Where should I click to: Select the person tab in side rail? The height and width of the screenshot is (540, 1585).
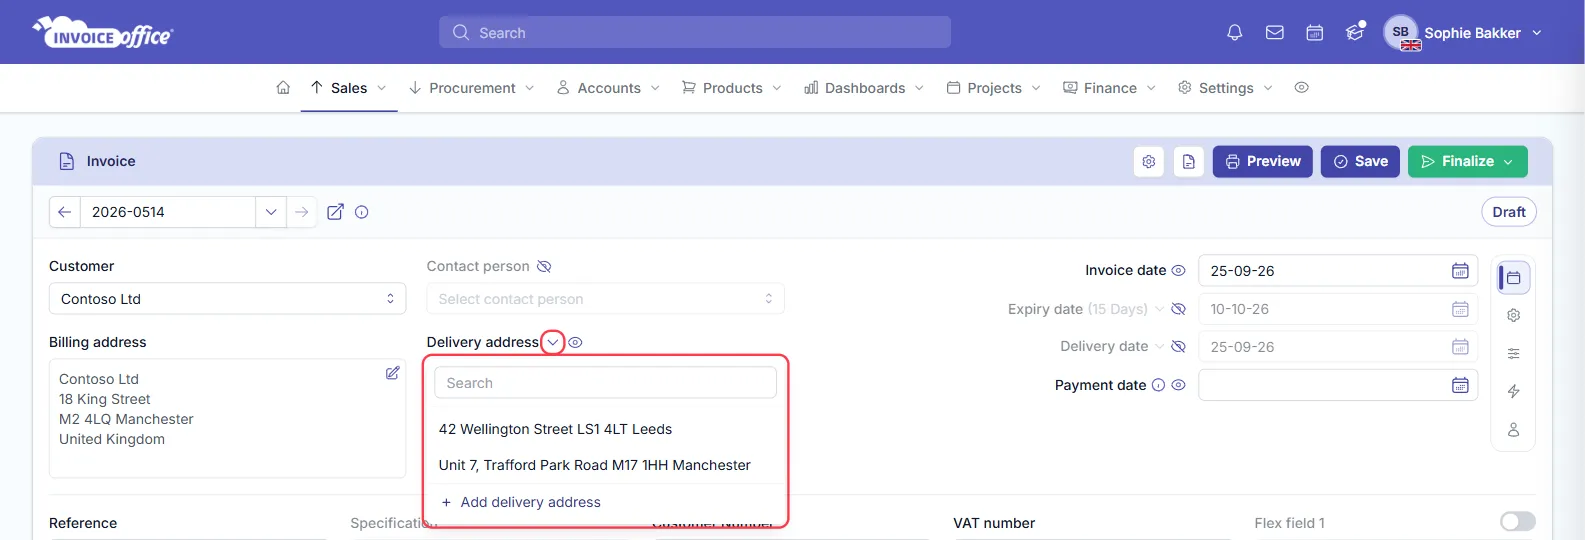pos(1514,430)
